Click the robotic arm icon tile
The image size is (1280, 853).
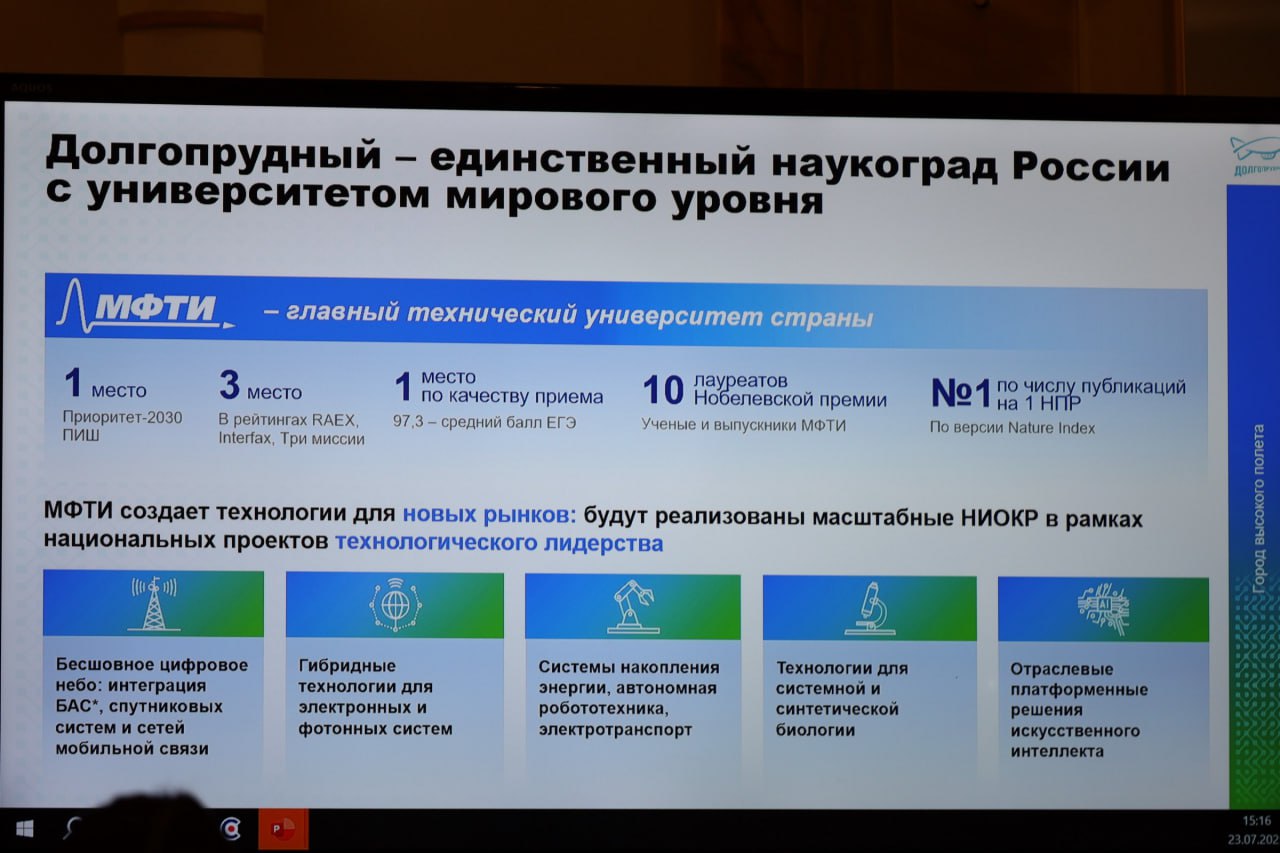pos(632,607)
